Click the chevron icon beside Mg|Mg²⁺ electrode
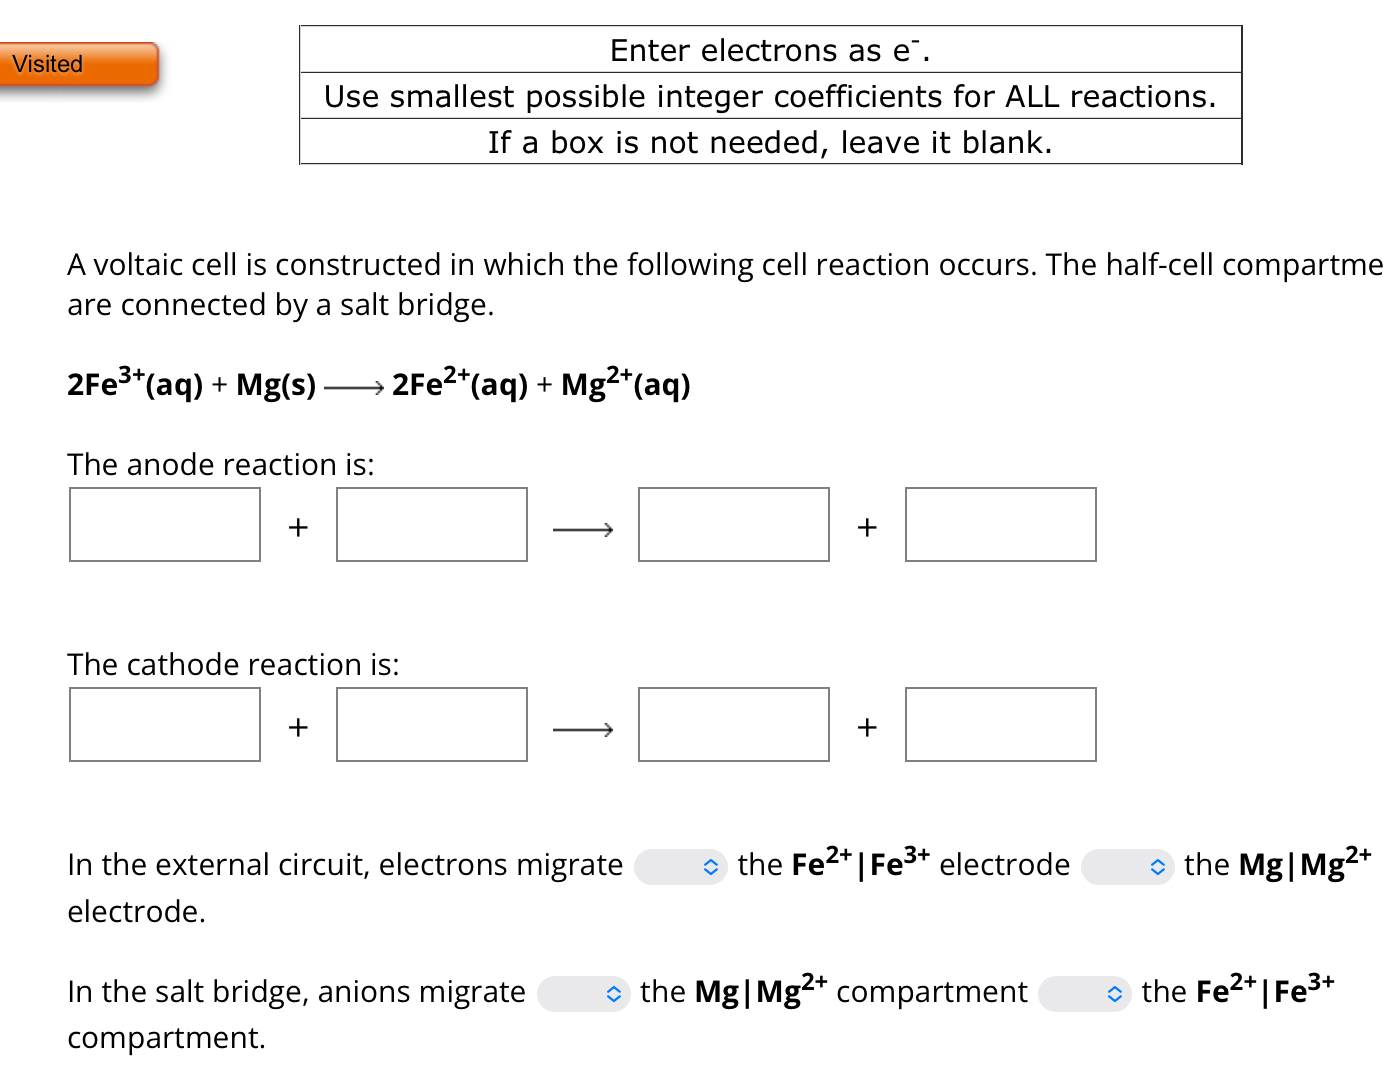Viewport: 1383px width, 1091px height. tap(1157, 867)
